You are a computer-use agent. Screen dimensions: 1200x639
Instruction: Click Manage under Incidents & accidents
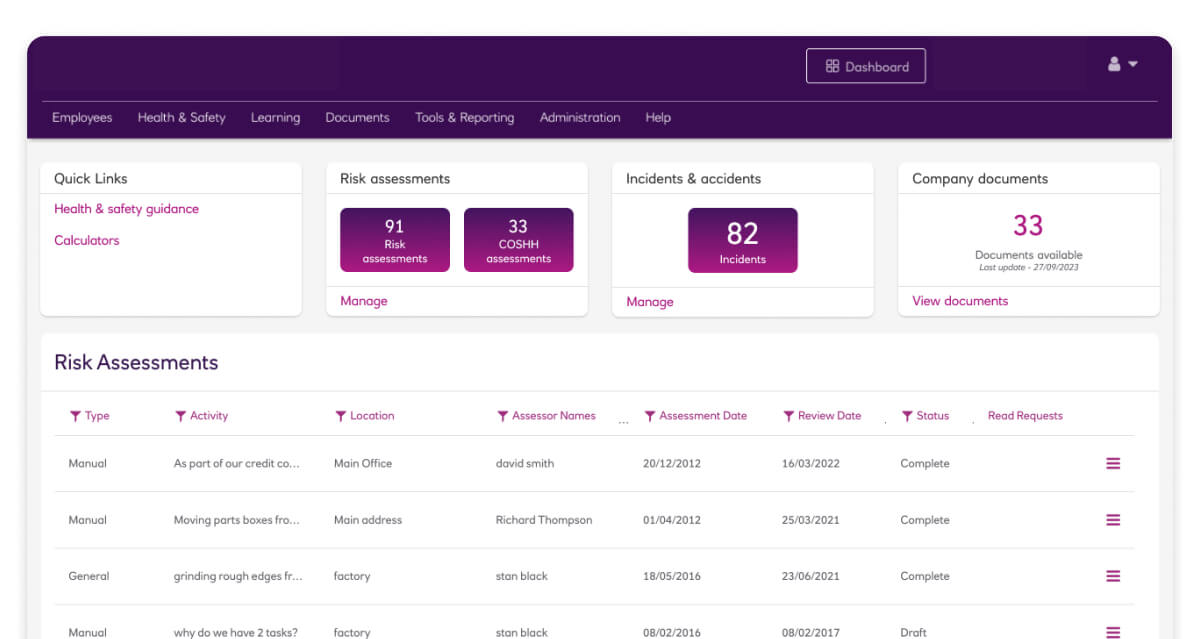tap(650, 302)
